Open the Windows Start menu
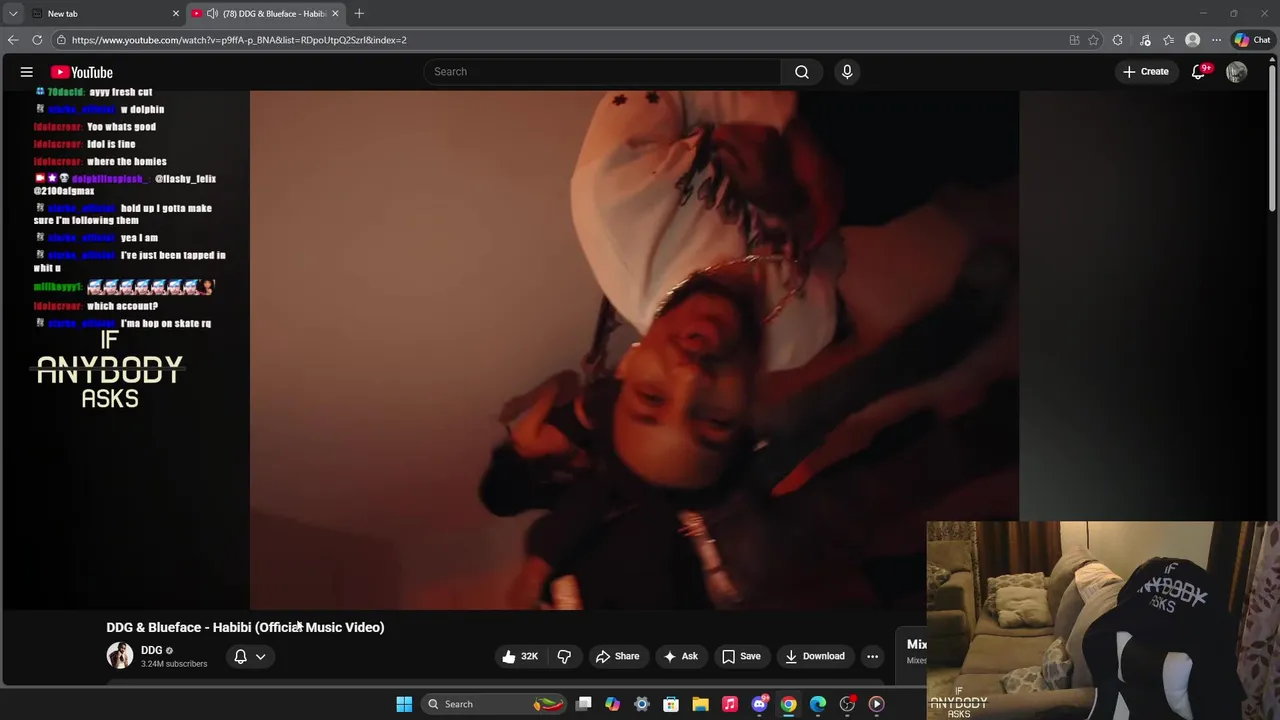Screen dimensions: 1280x720 pyautogui.click(x=404, y=704)
